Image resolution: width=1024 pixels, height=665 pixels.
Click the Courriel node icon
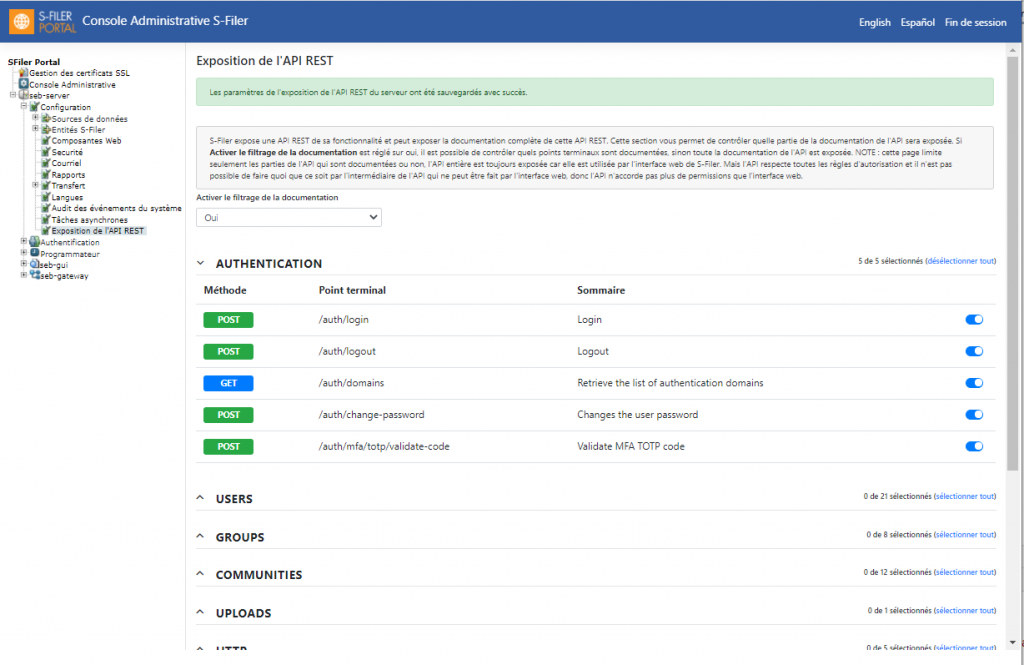coord(46,163)
